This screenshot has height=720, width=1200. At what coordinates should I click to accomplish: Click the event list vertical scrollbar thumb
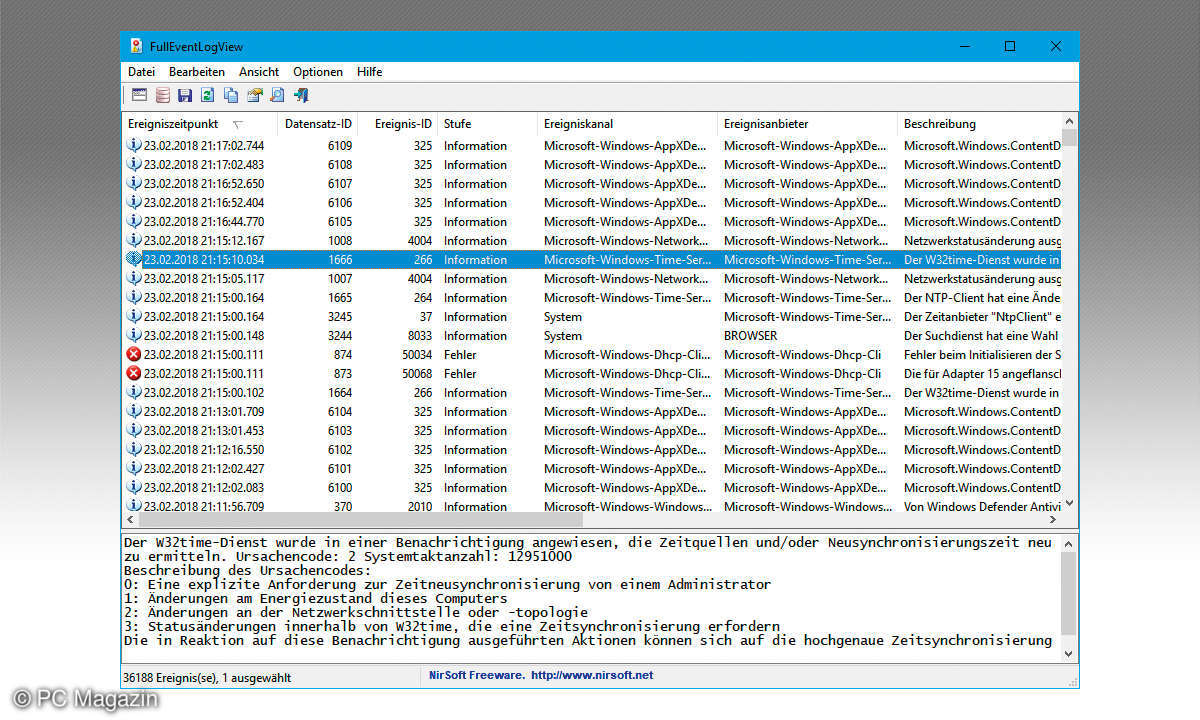(1070, 138)
